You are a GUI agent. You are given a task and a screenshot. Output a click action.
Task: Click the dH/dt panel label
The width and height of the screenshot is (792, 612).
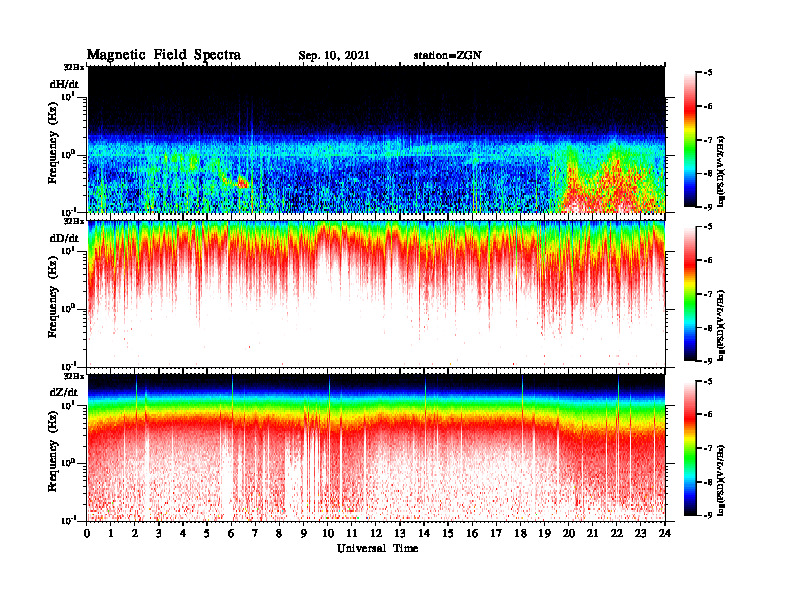64,84
